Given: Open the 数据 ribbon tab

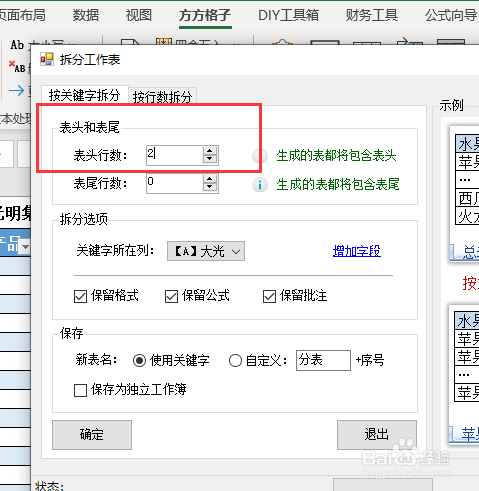Looking at the screenshot, I should (86, 15).
